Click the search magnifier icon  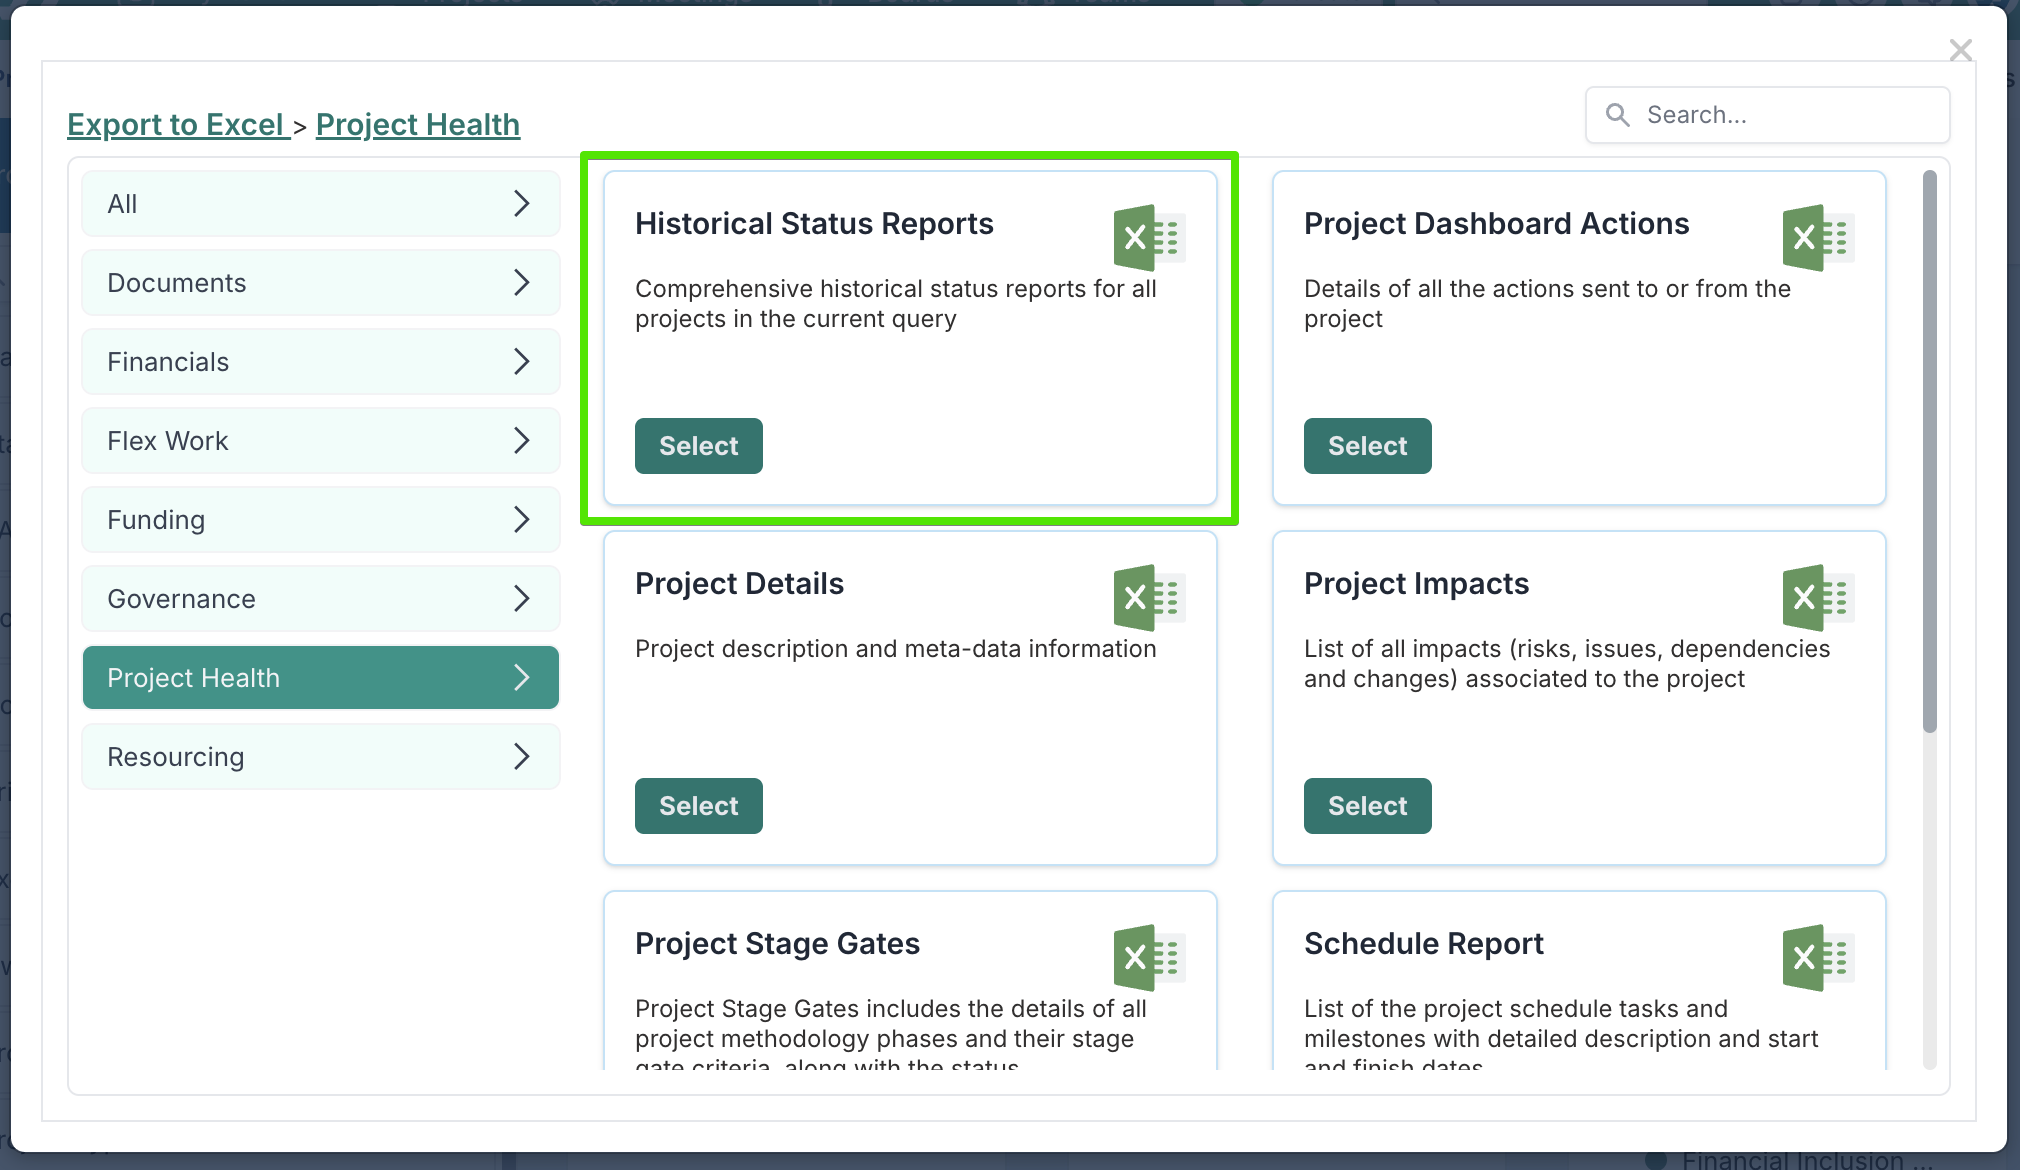[1617, 115]
